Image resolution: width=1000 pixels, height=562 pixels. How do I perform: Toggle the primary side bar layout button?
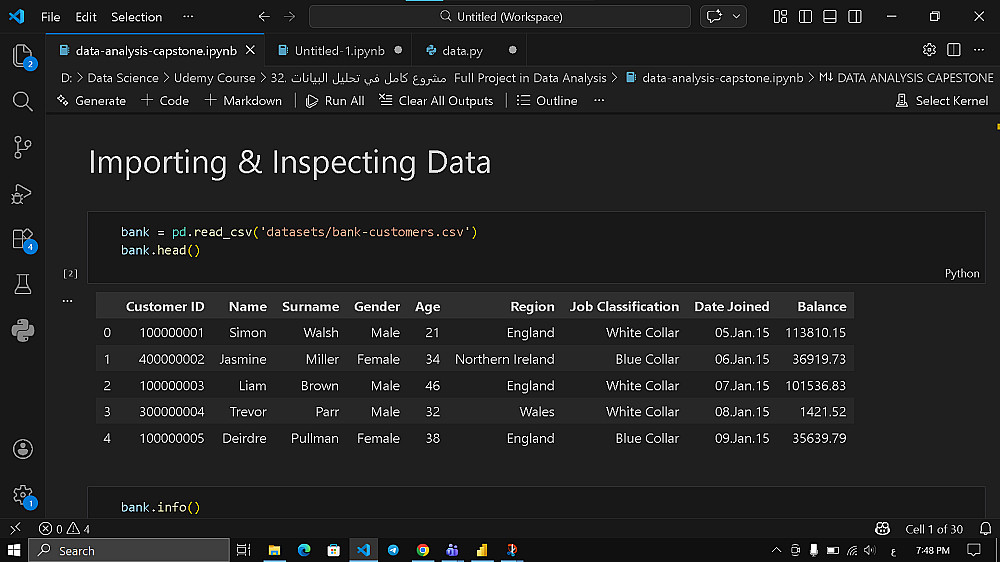805,17
